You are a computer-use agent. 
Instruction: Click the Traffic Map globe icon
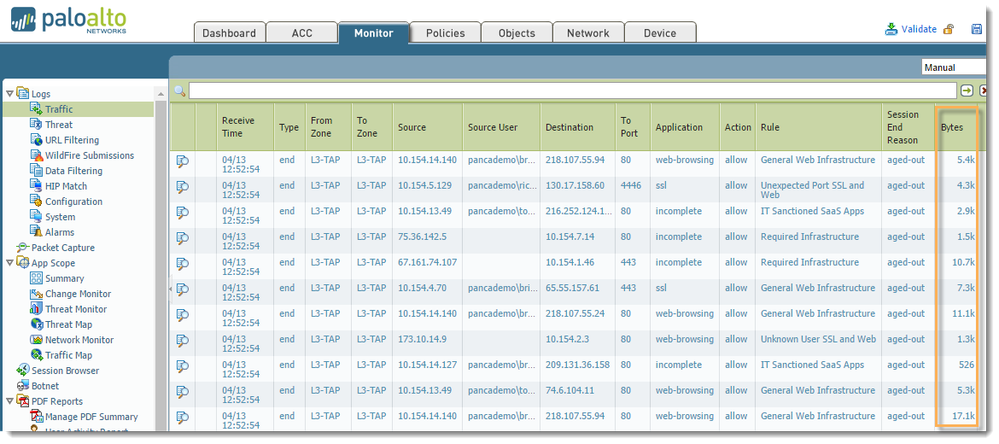click(36, 355)
